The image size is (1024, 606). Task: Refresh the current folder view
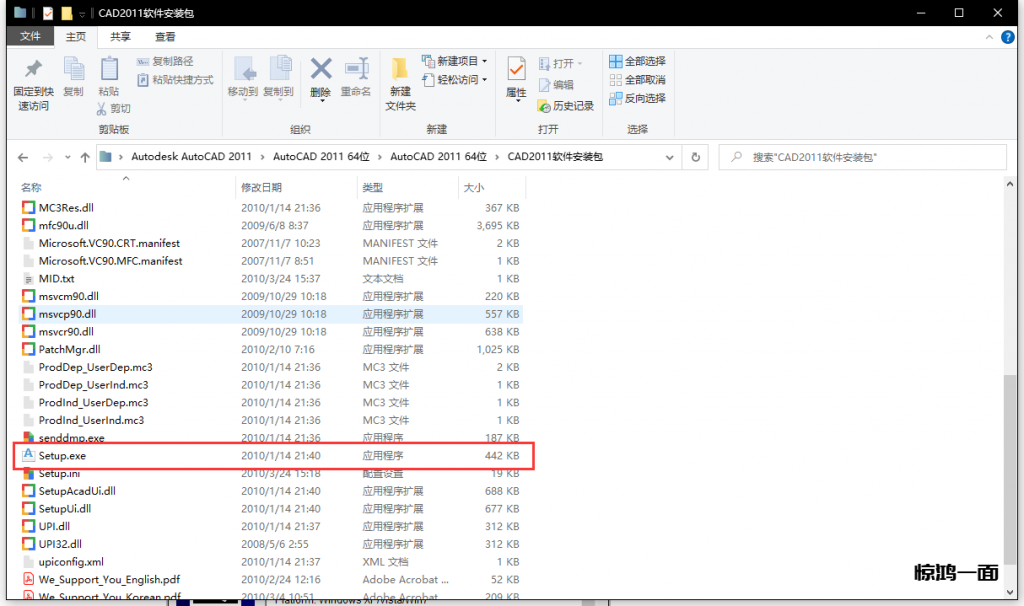(695, 157)
